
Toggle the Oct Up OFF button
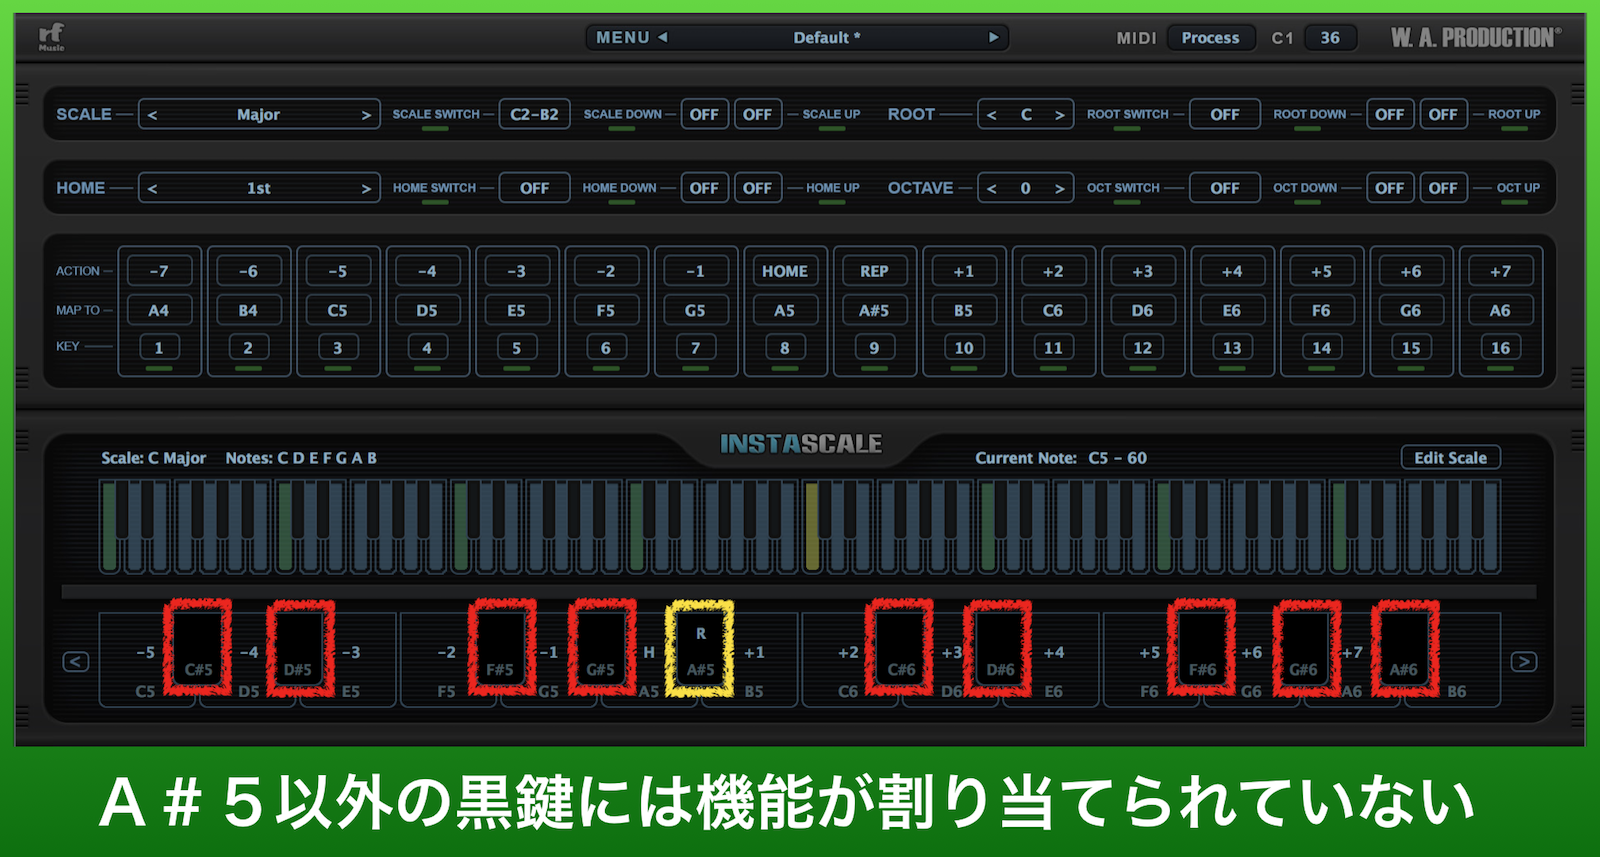pos(1443,188)
